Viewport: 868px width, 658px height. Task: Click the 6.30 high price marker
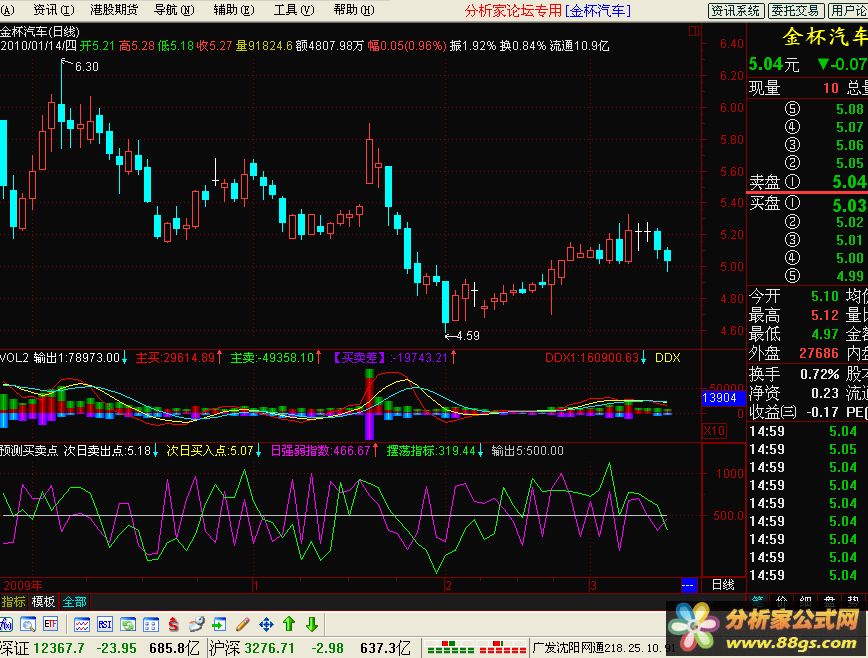[x=86, y=67]
